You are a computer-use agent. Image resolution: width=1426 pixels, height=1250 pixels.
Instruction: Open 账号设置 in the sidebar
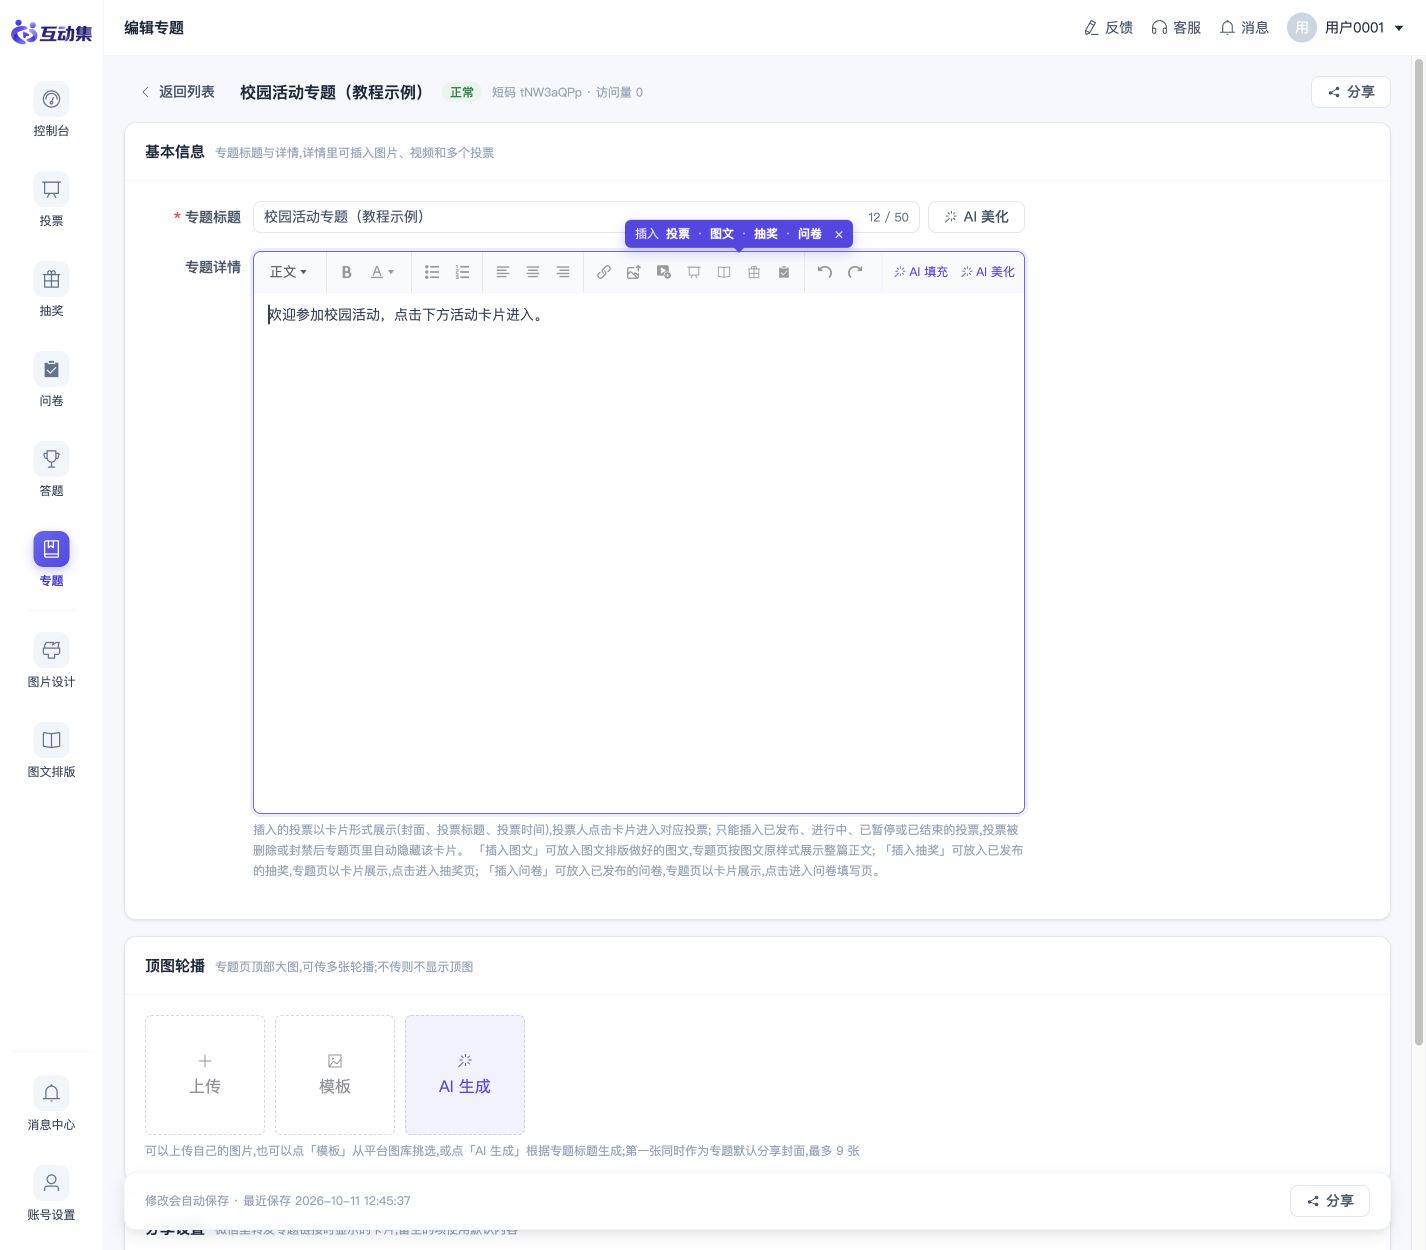click(x=51, y=1194)
